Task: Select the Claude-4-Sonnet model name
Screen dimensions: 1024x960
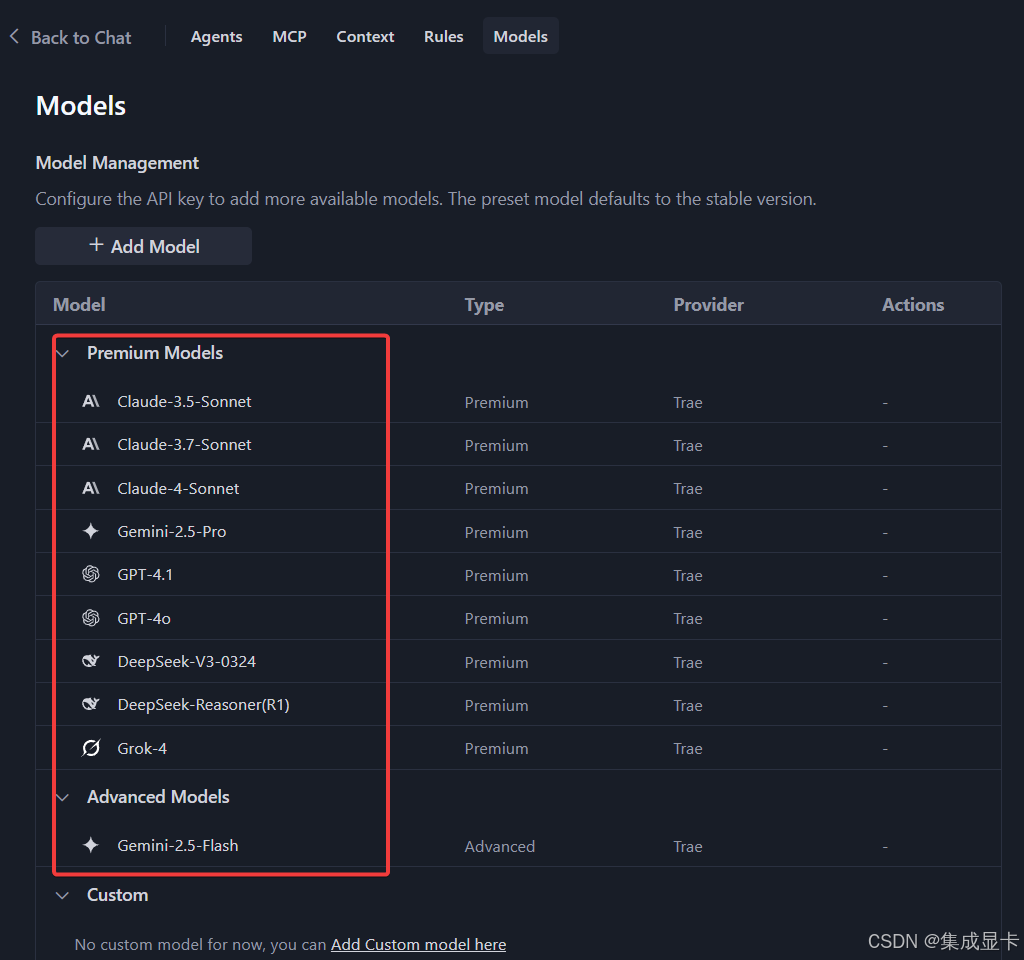Action: [178, 488]
